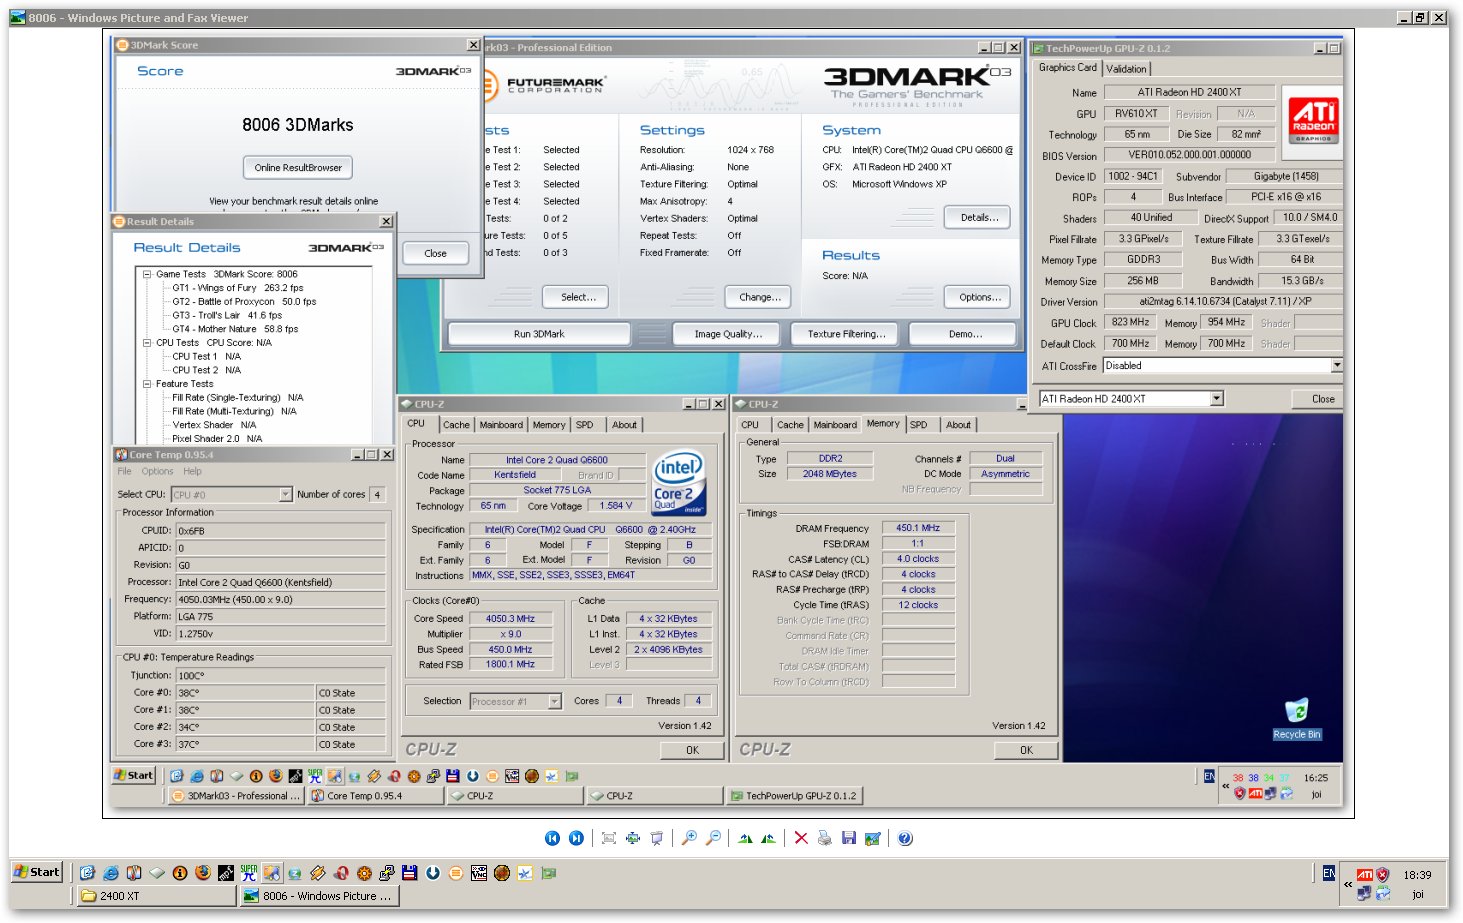Image resolution: width=1463 pixels, height=923 pixels.
Task: Rotate image counterclockwise using viewer toolbar
Action: click(768, 838)
